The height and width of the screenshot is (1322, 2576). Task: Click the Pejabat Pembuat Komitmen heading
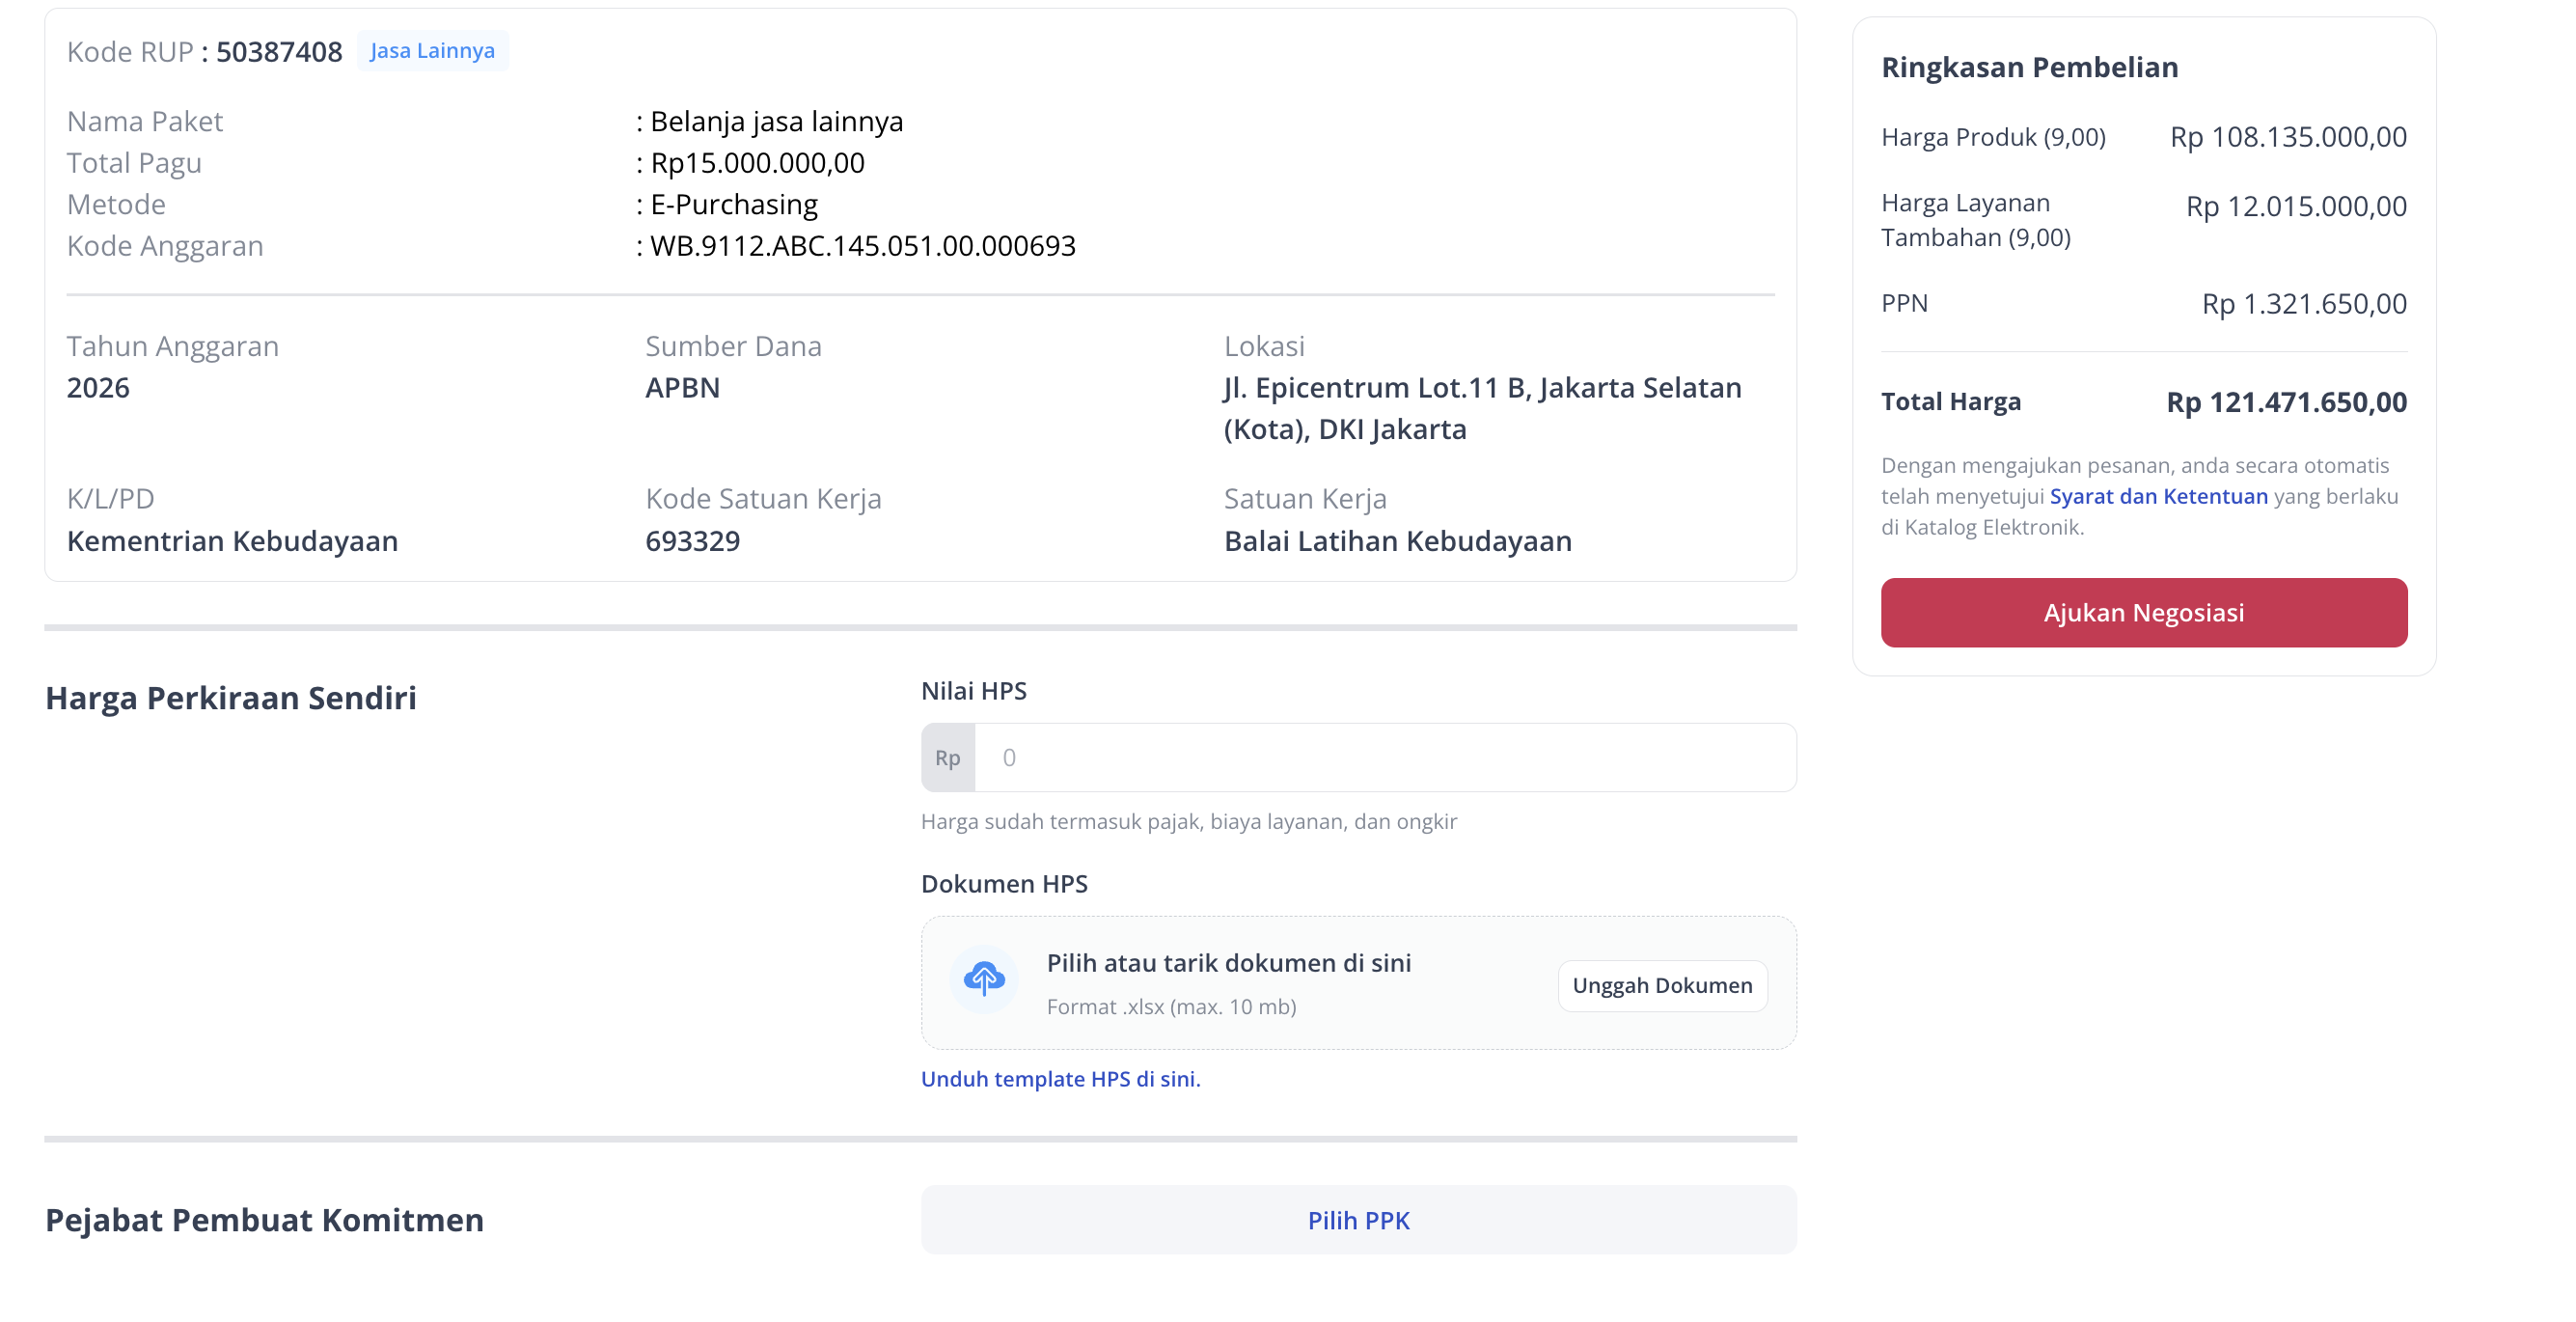(x=264, y=1220)
